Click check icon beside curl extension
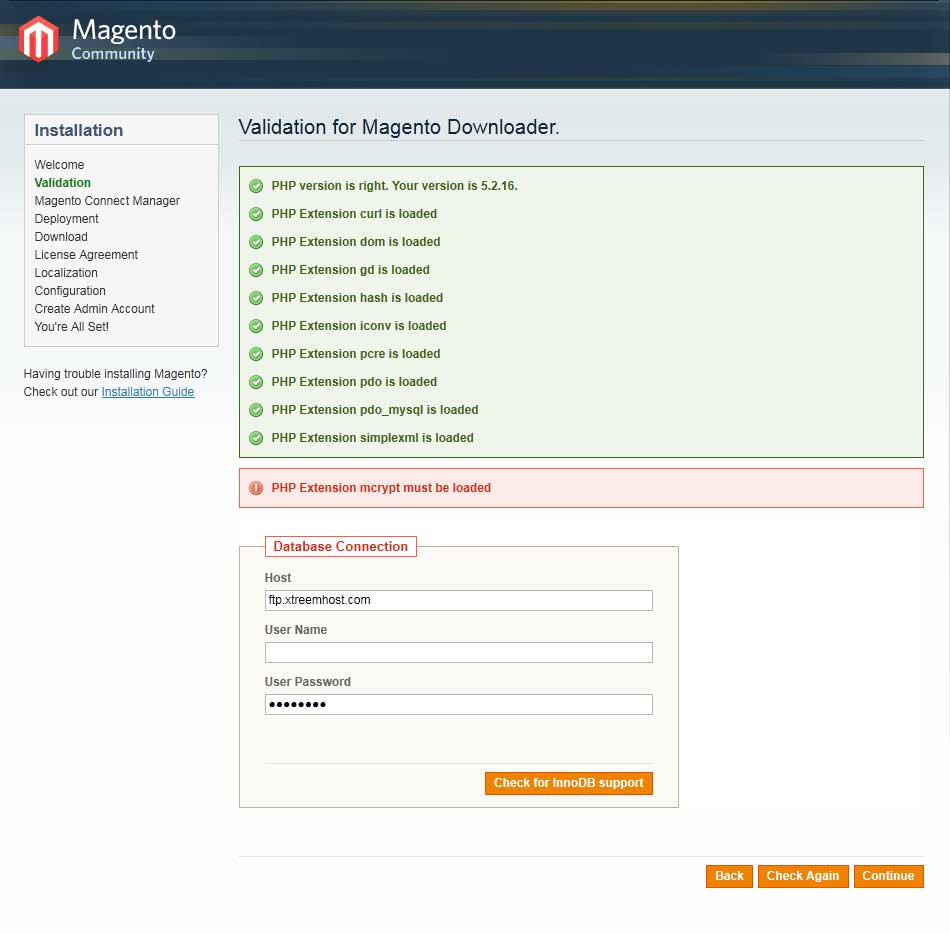950x934 pixels. point(256,214)
